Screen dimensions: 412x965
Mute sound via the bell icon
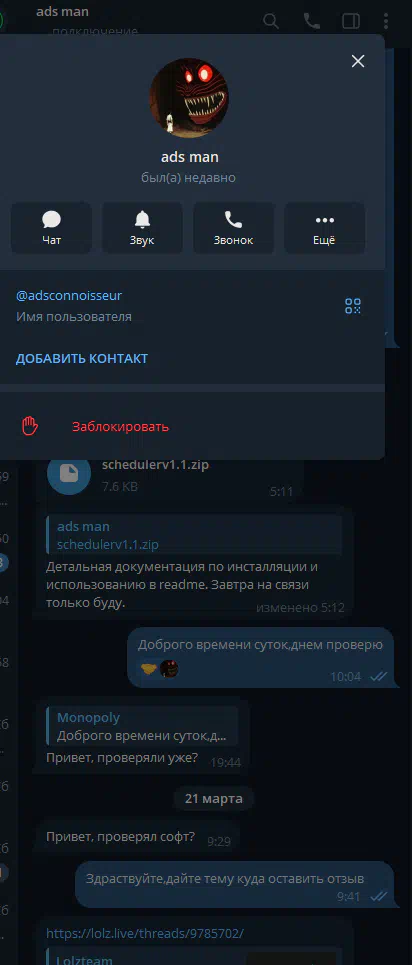142,228
